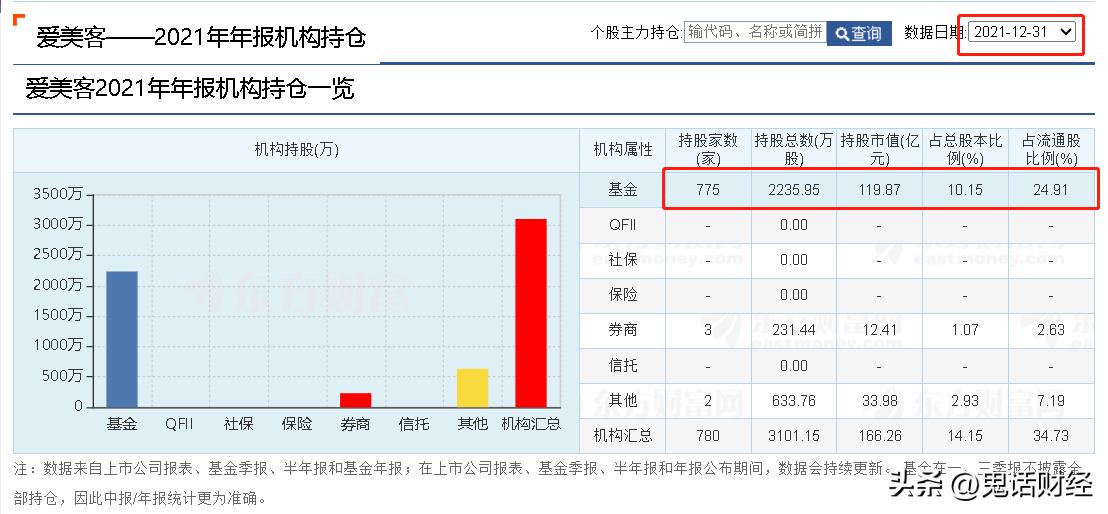Click the fund total-share ratio 10.15
Image resolution: width=1108 pixels, height=514 pixels.
(965, 189)
